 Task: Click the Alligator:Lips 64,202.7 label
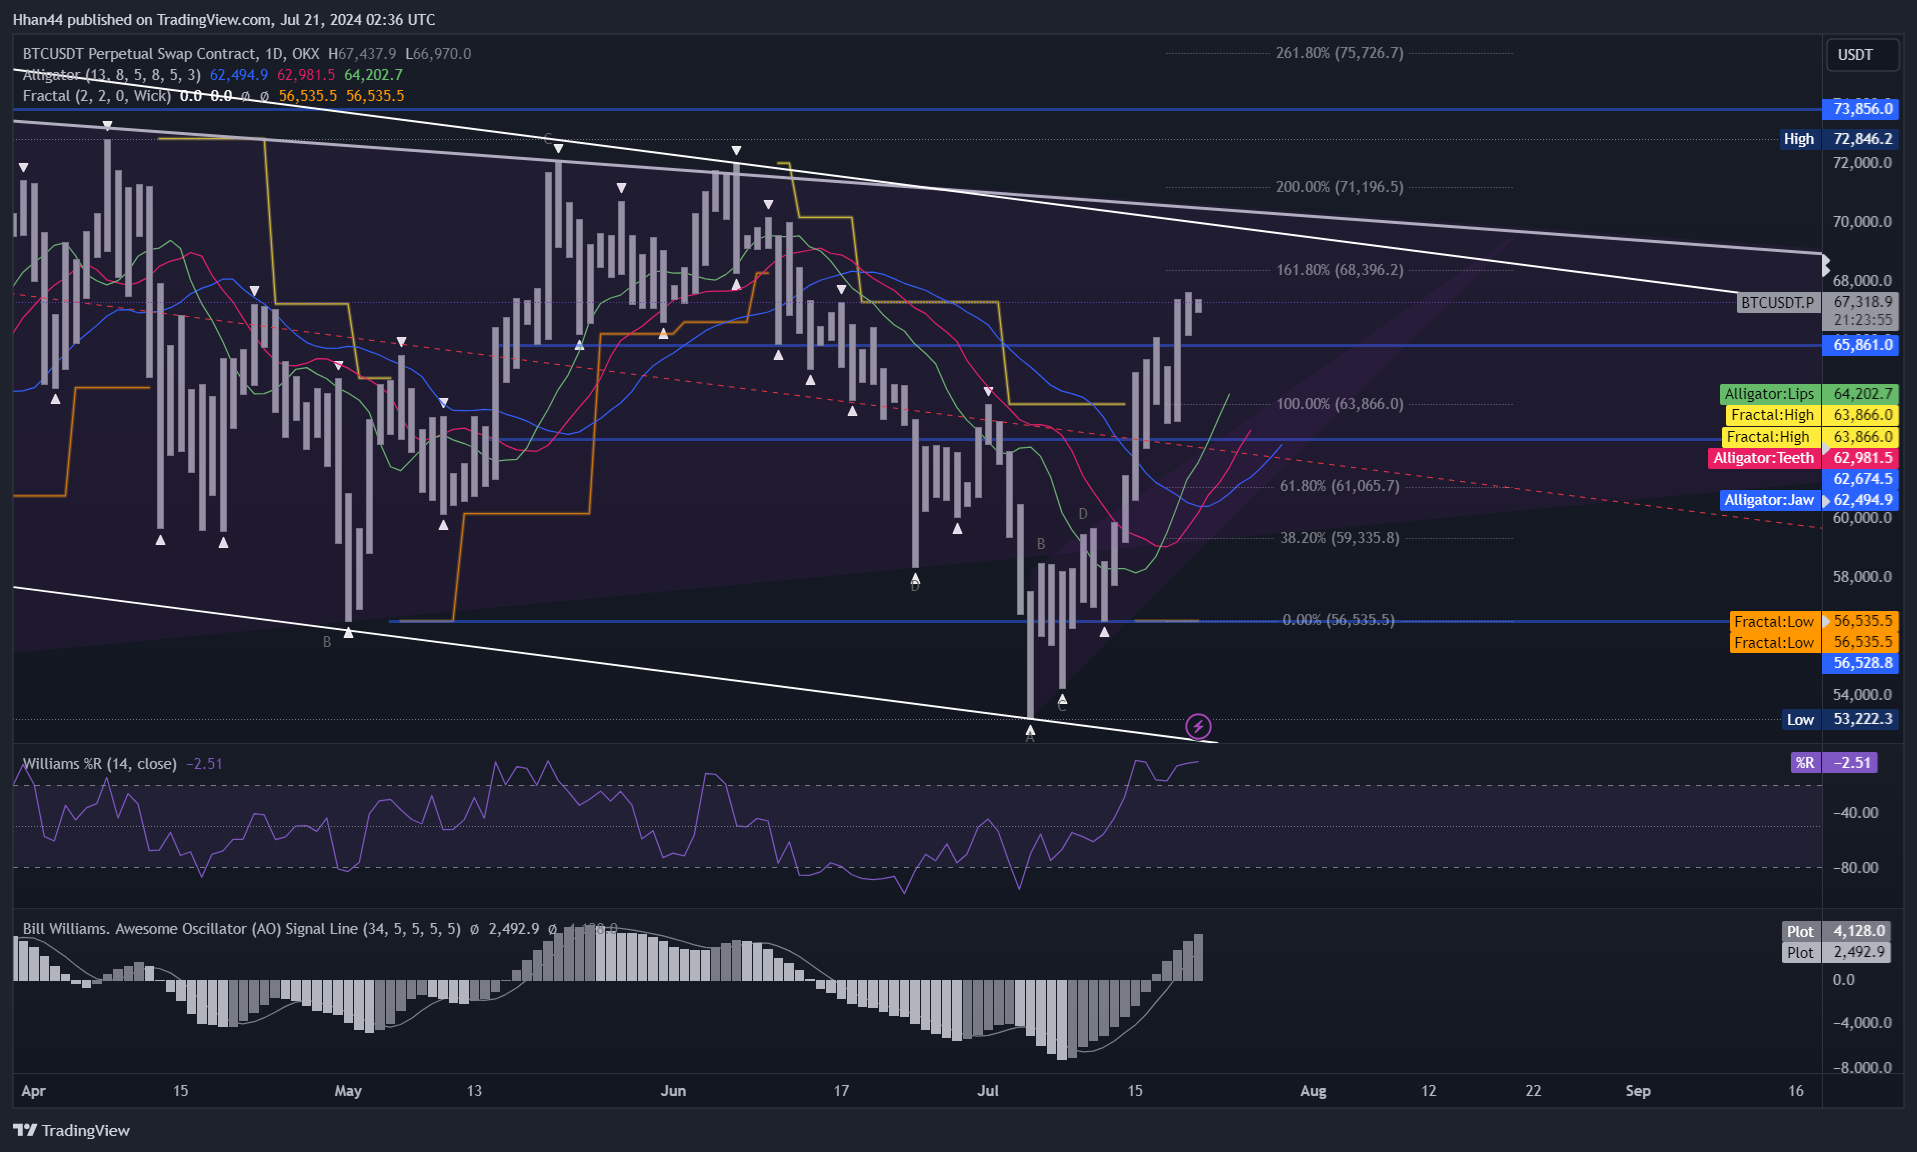pyautogui.click(x=1808, y=394)
